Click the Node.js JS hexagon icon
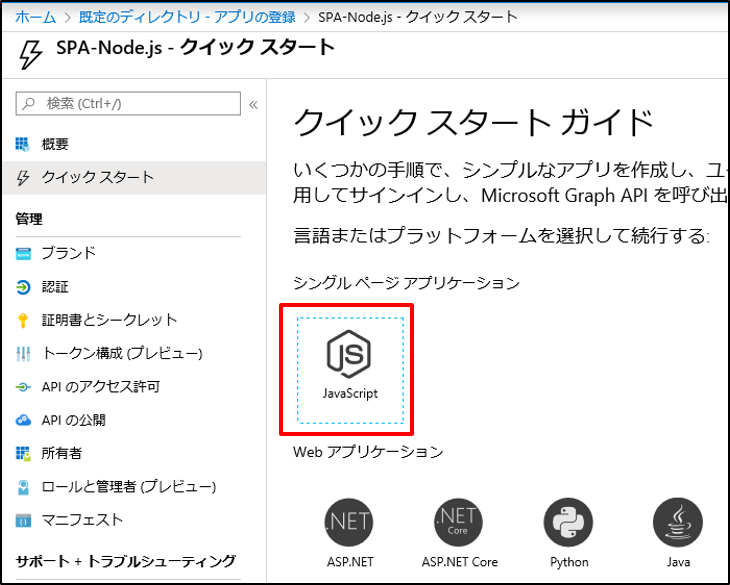Image resolution: width=730 pixels, height=585 pixels. tap(349, 354)
